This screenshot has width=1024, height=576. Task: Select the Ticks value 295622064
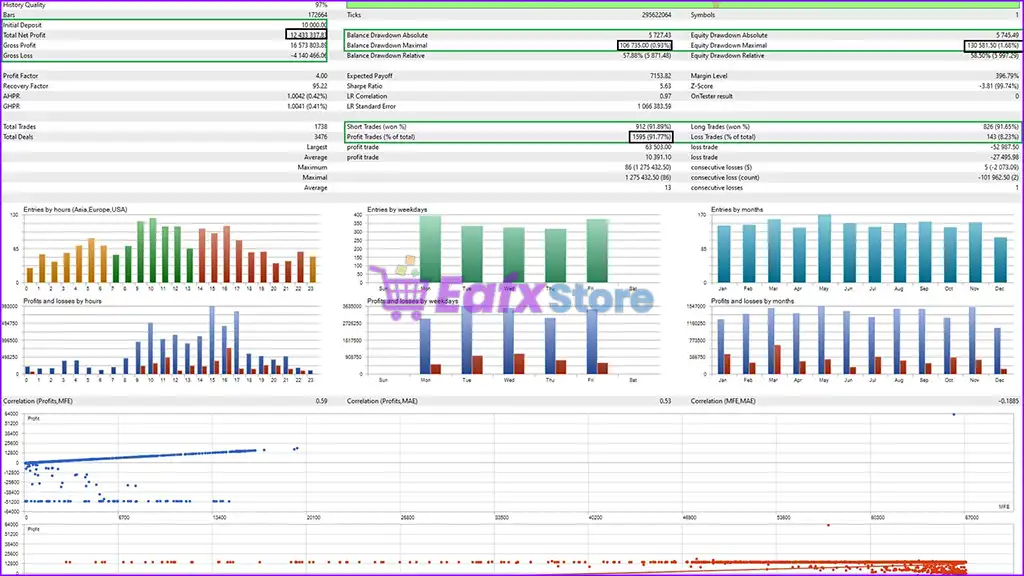click(656, 15)
